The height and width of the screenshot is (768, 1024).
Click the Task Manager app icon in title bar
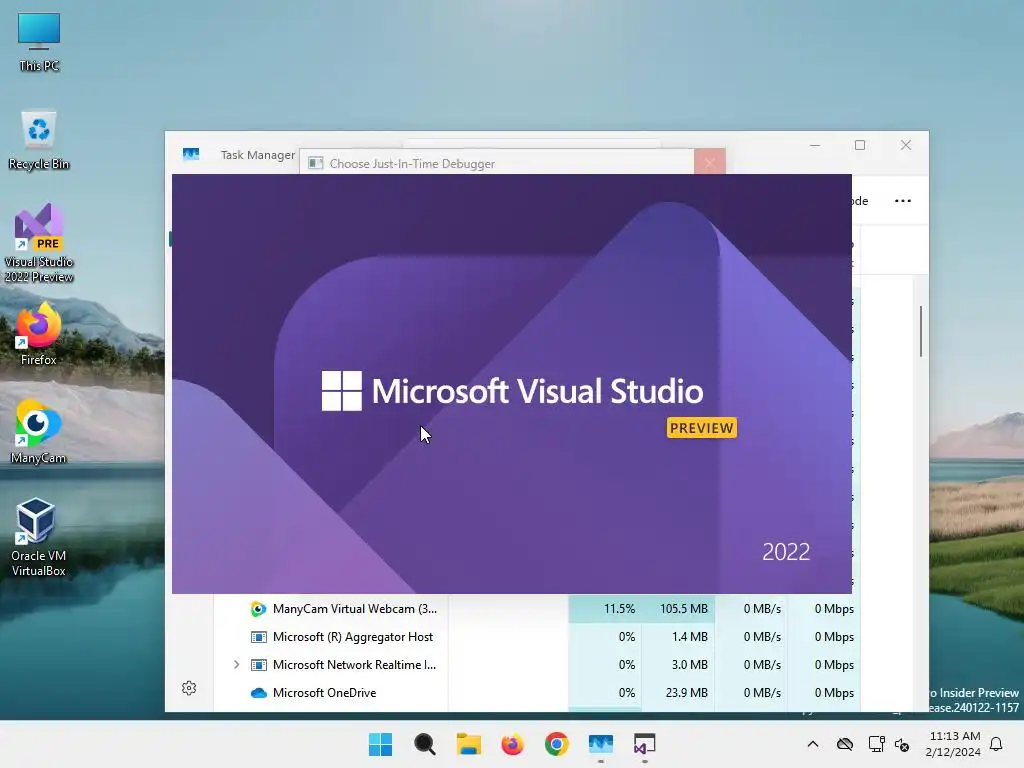click(x=191, y=154)
